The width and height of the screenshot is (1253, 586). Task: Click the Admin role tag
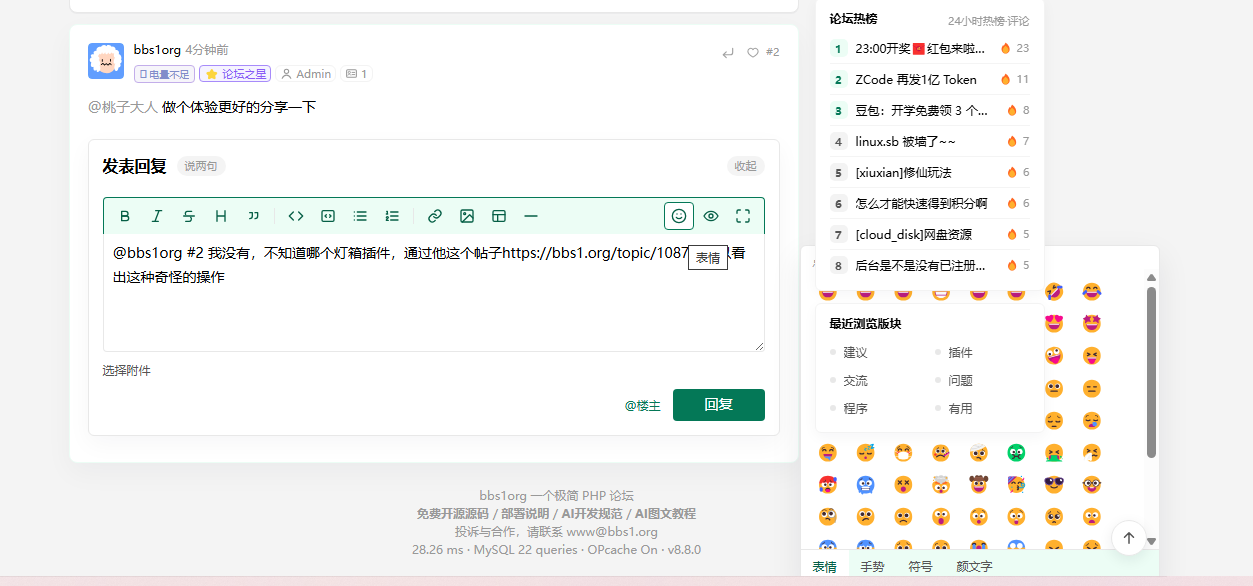[x=306, y=74]
